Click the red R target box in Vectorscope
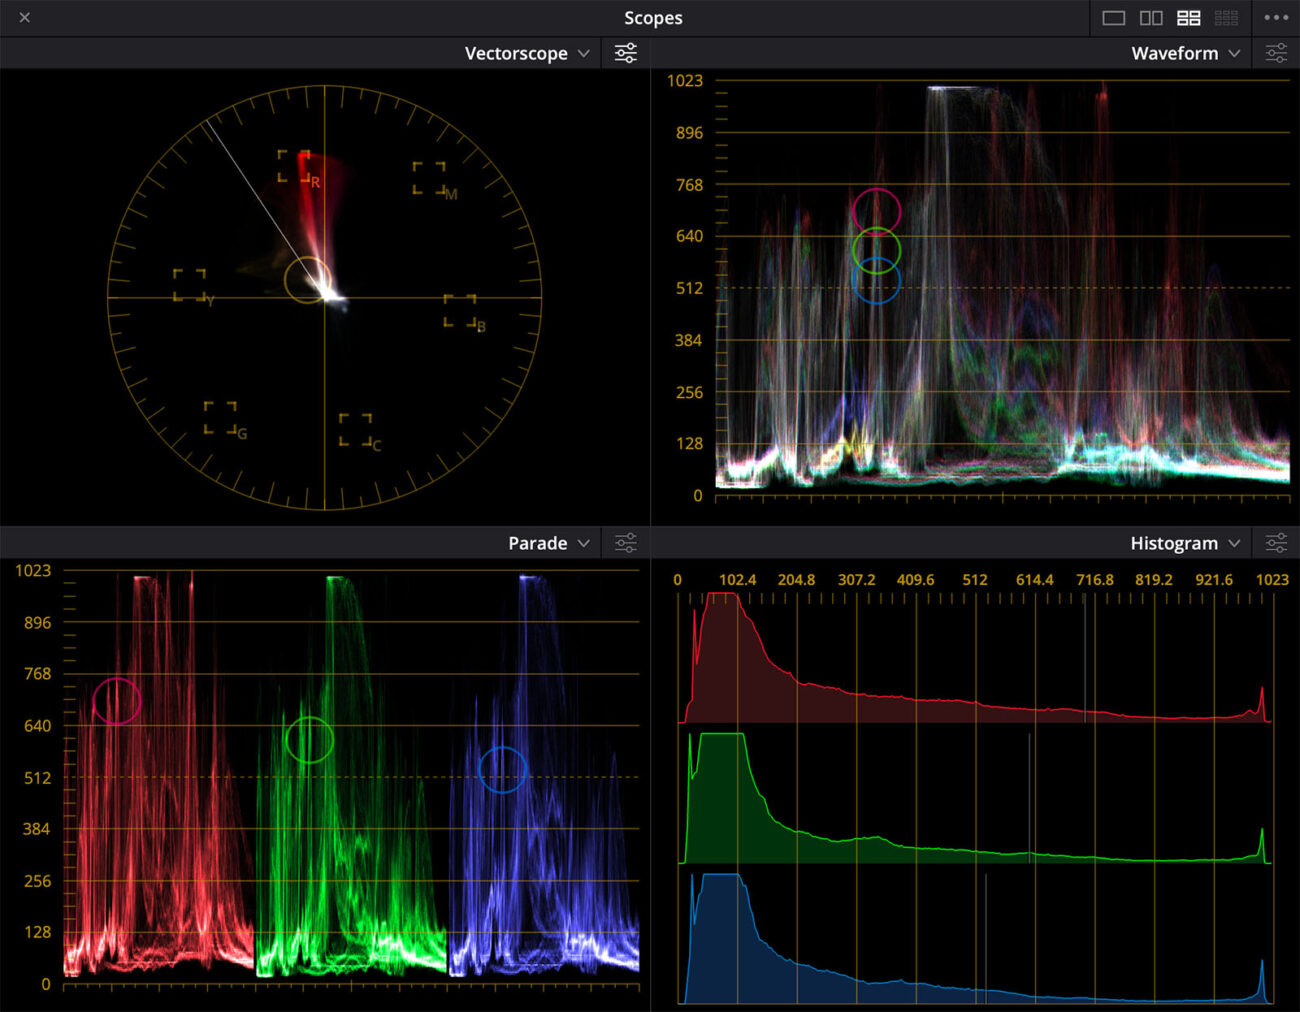 294,166
